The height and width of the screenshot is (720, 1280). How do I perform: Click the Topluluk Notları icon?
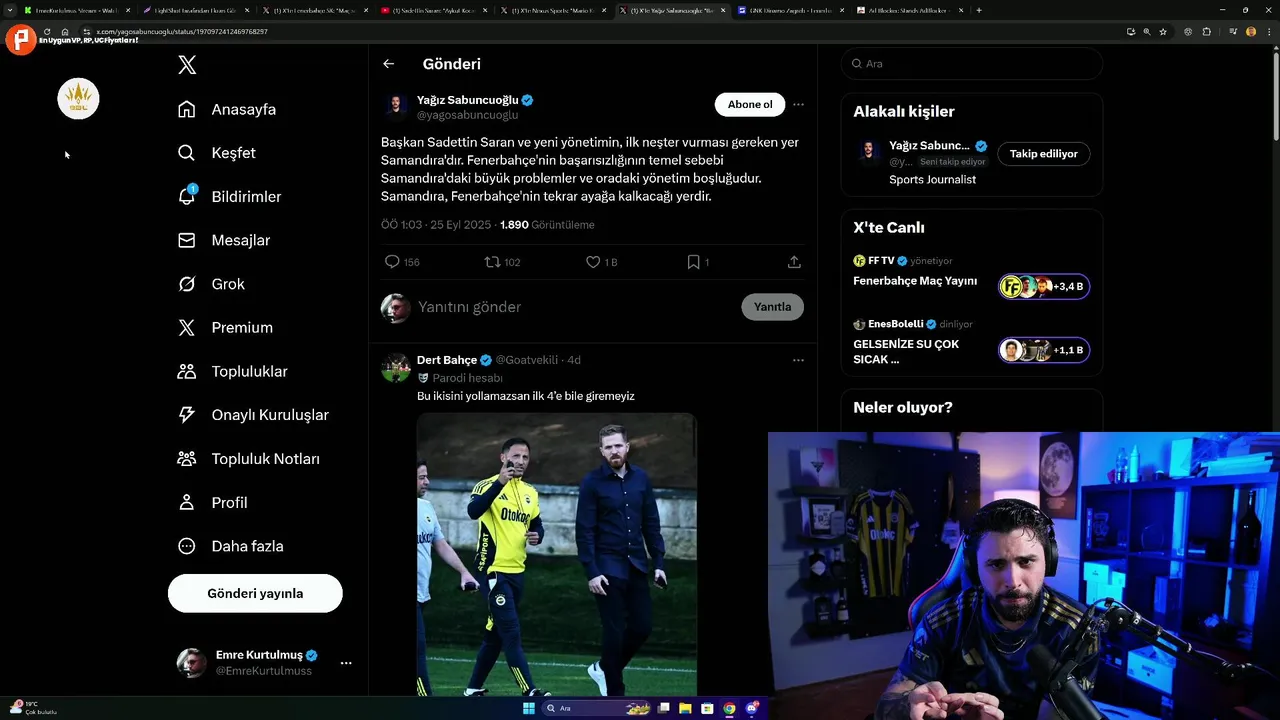point(187,459)
